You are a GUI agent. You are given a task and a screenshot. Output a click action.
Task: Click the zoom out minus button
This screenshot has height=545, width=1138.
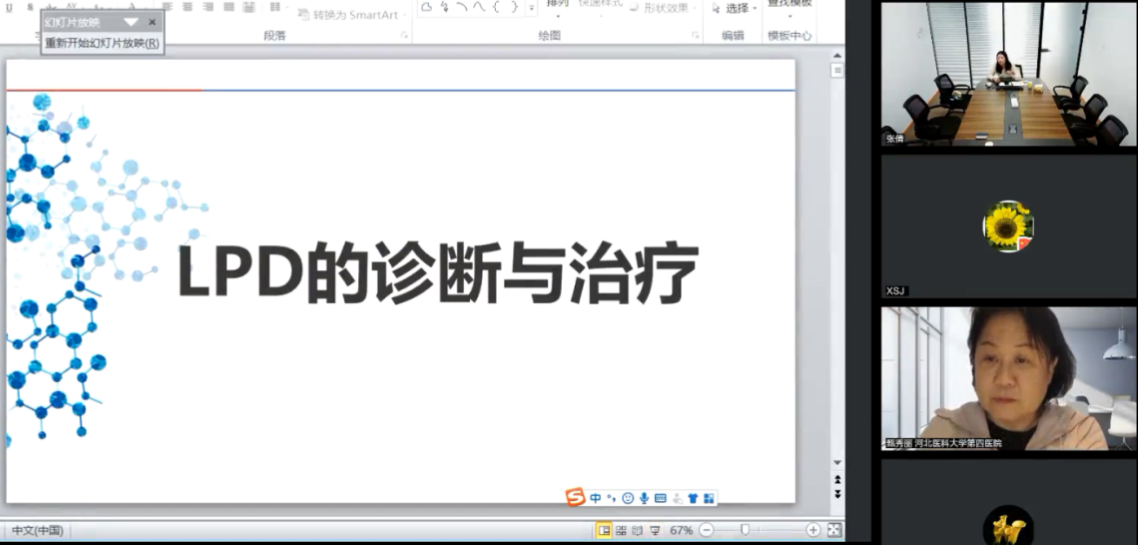point(707,530)
